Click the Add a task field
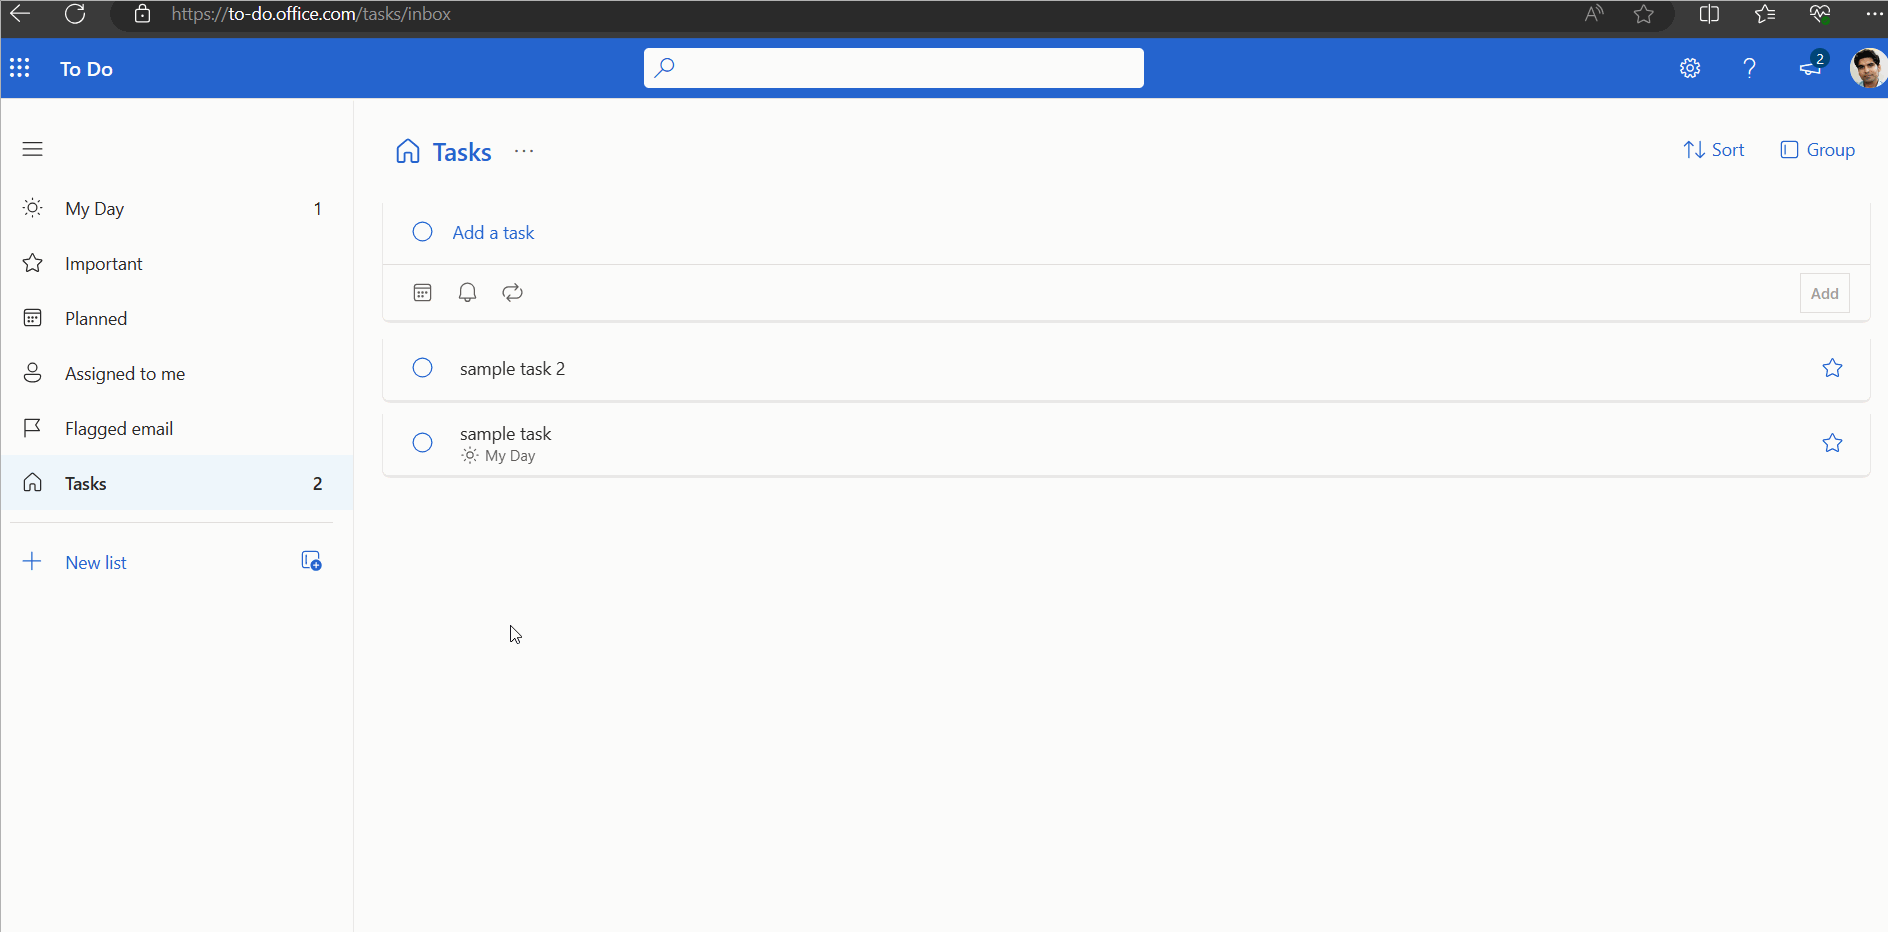 492,232
